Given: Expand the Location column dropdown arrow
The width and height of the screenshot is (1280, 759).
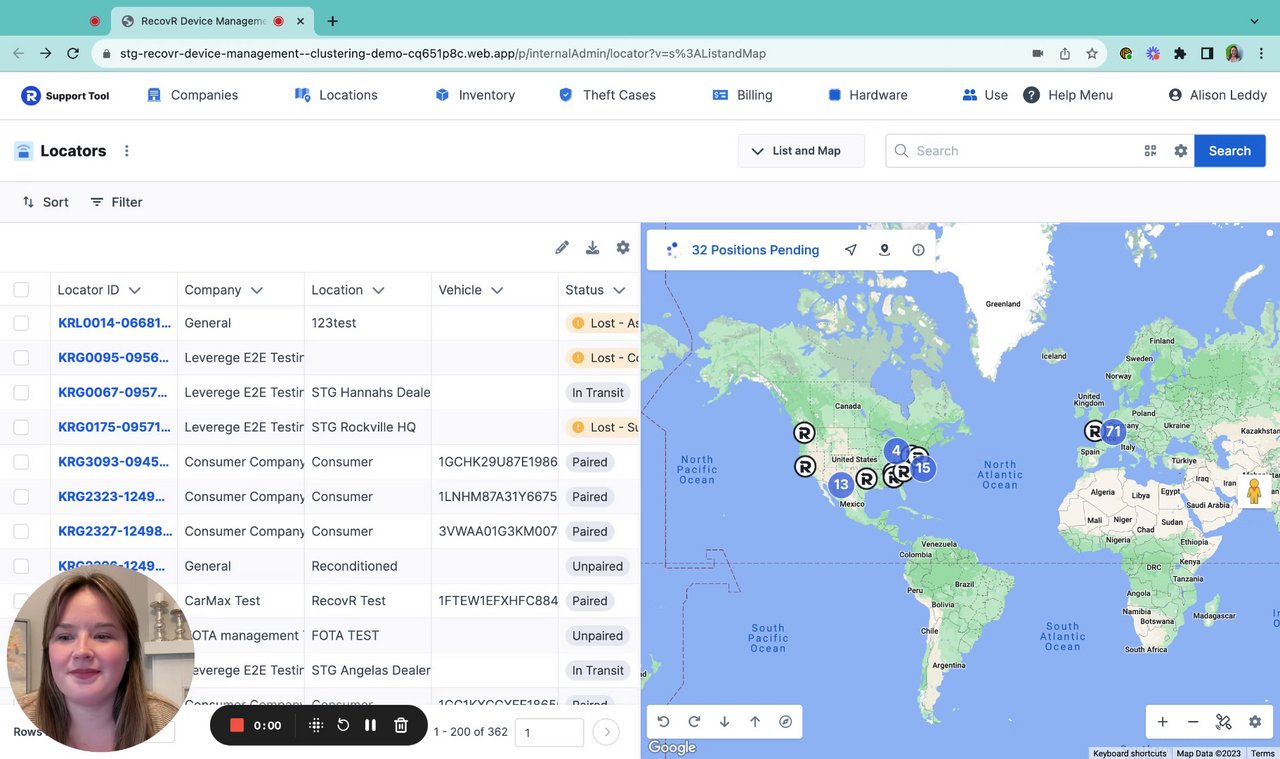Looking at the screenshot, I should click(378, 290).
